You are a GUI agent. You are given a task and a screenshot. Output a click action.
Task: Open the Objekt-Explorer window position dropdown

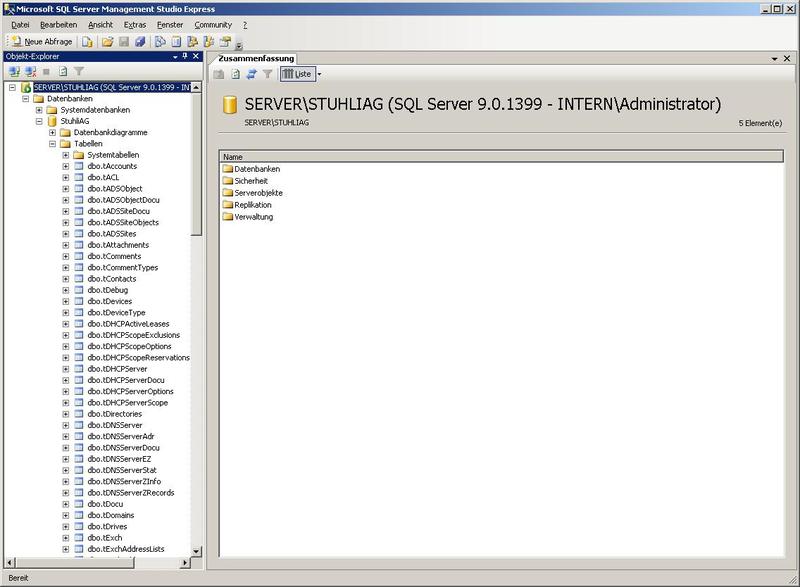tap(175, 57)
